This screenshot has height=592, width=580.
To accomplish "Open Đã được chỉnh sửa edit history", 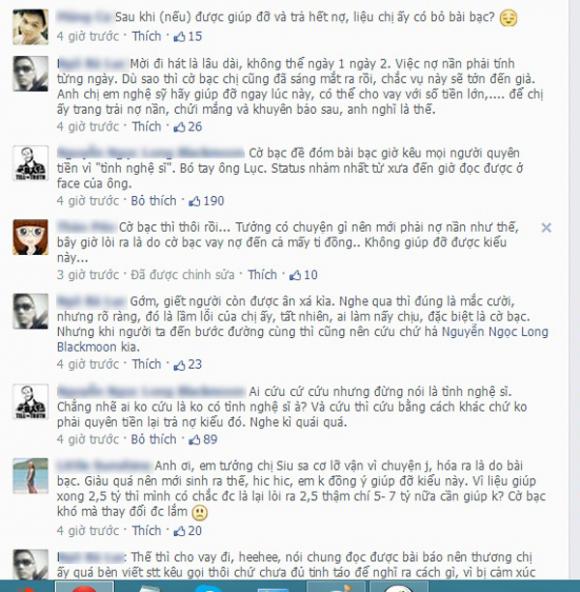I will click(x=183, y=275).
